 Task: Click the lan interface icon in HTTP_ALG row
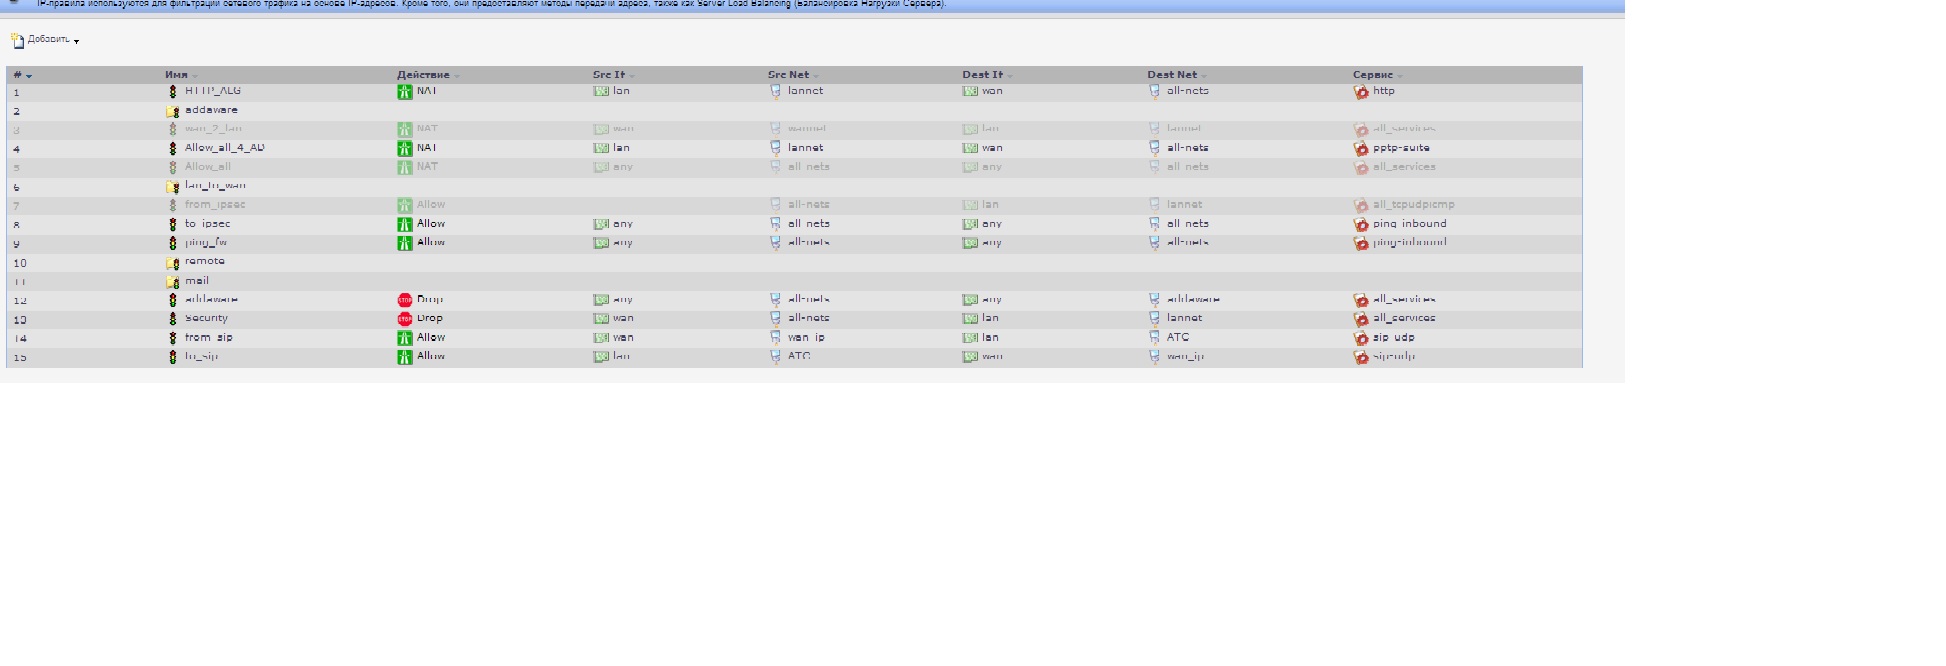tap(600, 91)
